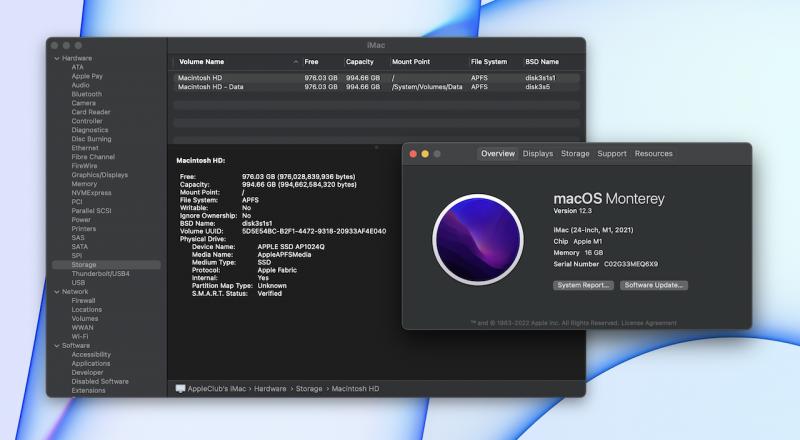Screen dimensions: 800x440
Task: Open Disabled Software entry
Action: (x=100, y=381)
